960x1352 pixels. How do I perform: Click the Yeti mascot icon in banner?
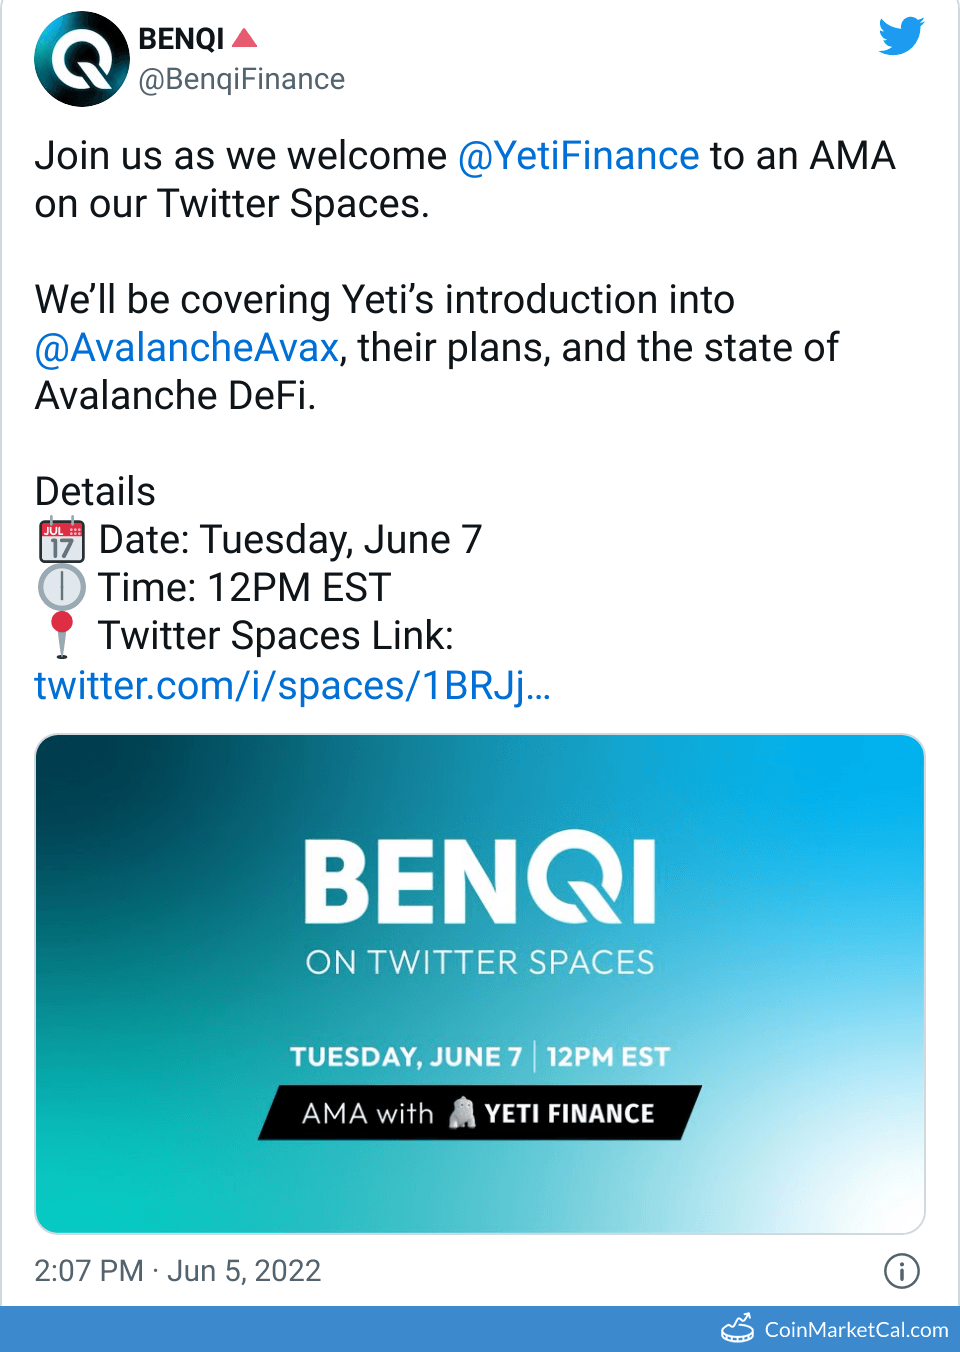[x=462, y=1112]
